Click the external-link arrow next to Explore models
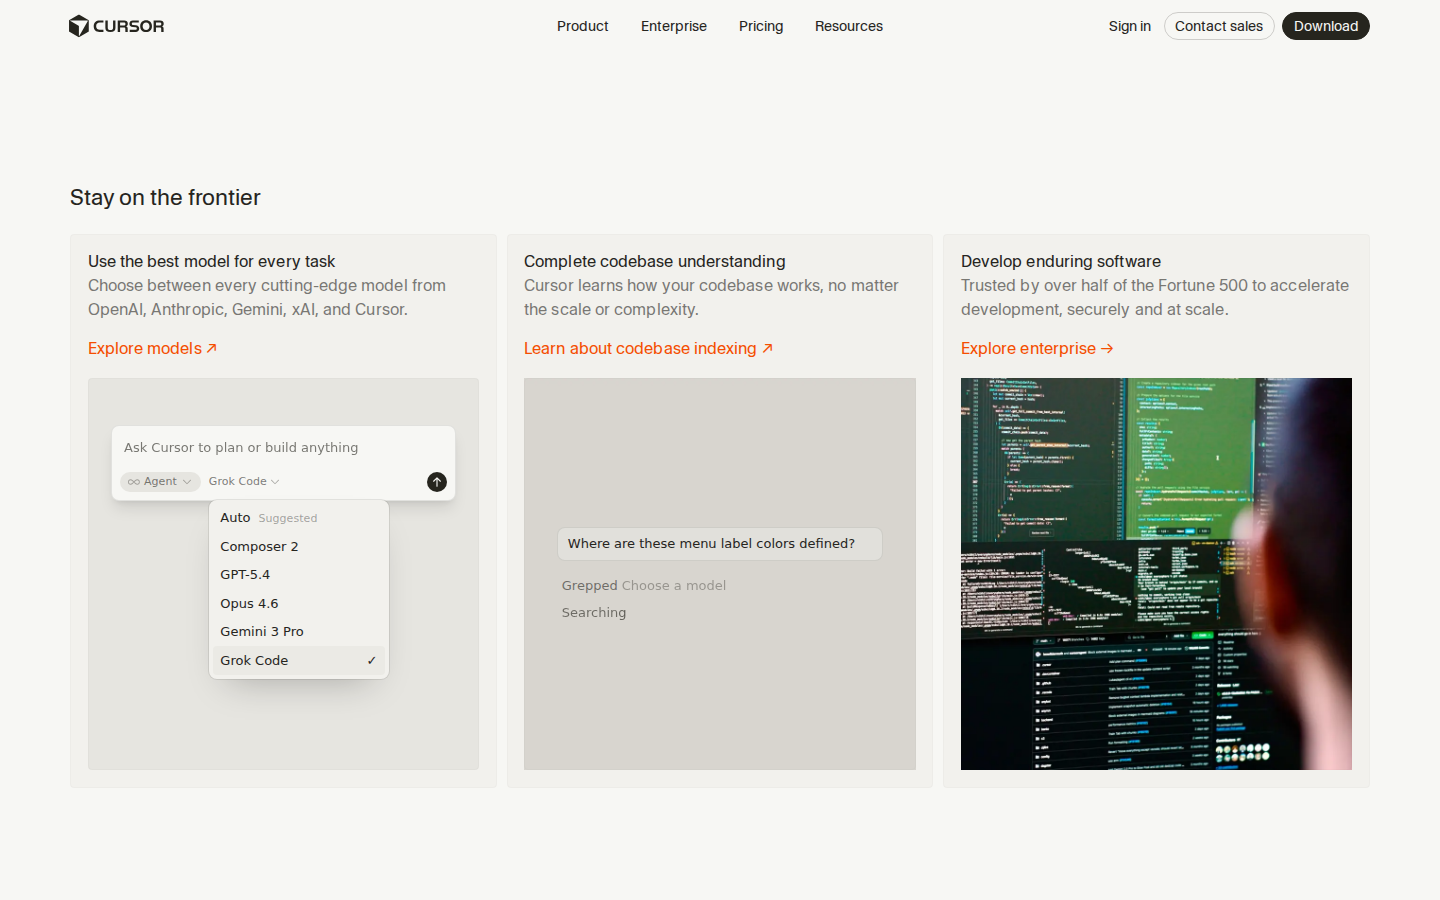1440x900 pixels. (211, 348)
